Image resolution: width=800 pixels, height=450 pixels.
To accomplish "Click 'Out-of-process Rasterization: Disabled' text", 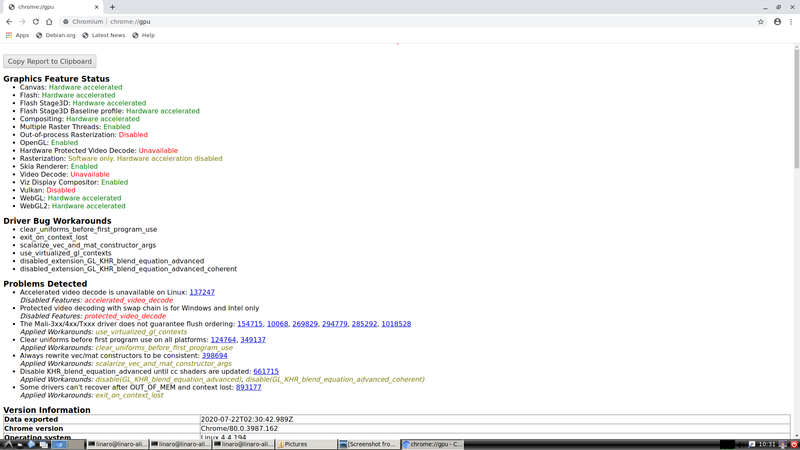I will tap(84, 135).
